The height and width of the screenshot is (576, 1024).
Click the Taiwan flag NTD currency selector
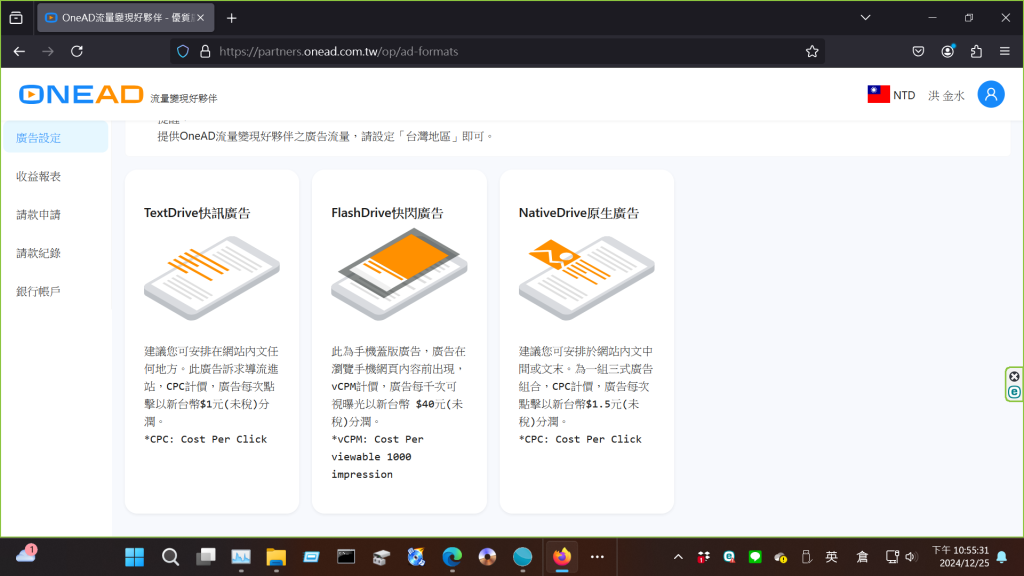[x=891, y=95]
